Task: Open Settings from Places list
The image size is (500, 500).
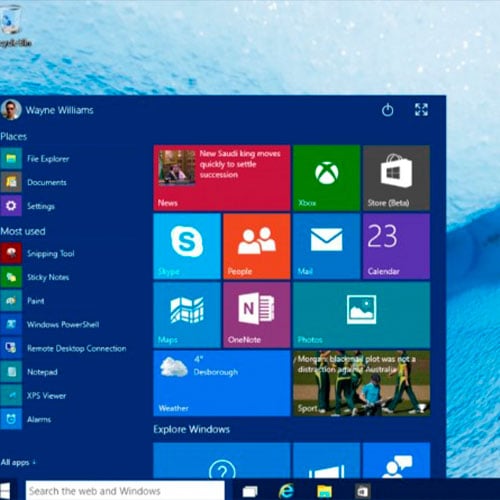Action: coord(28,206)
